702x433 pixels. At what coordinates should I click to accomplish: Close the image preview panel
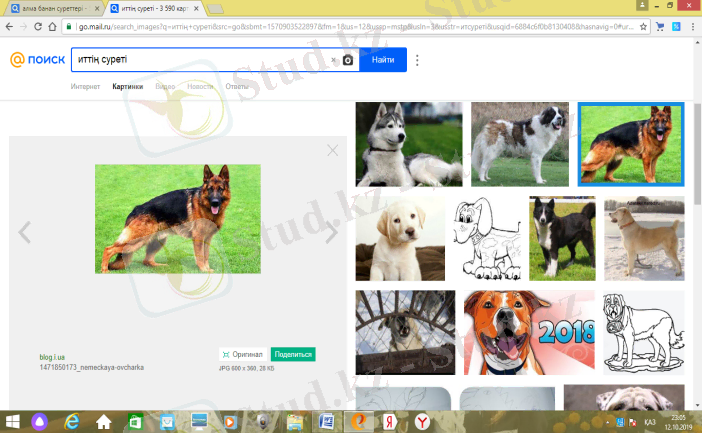[x=333, y=151]
